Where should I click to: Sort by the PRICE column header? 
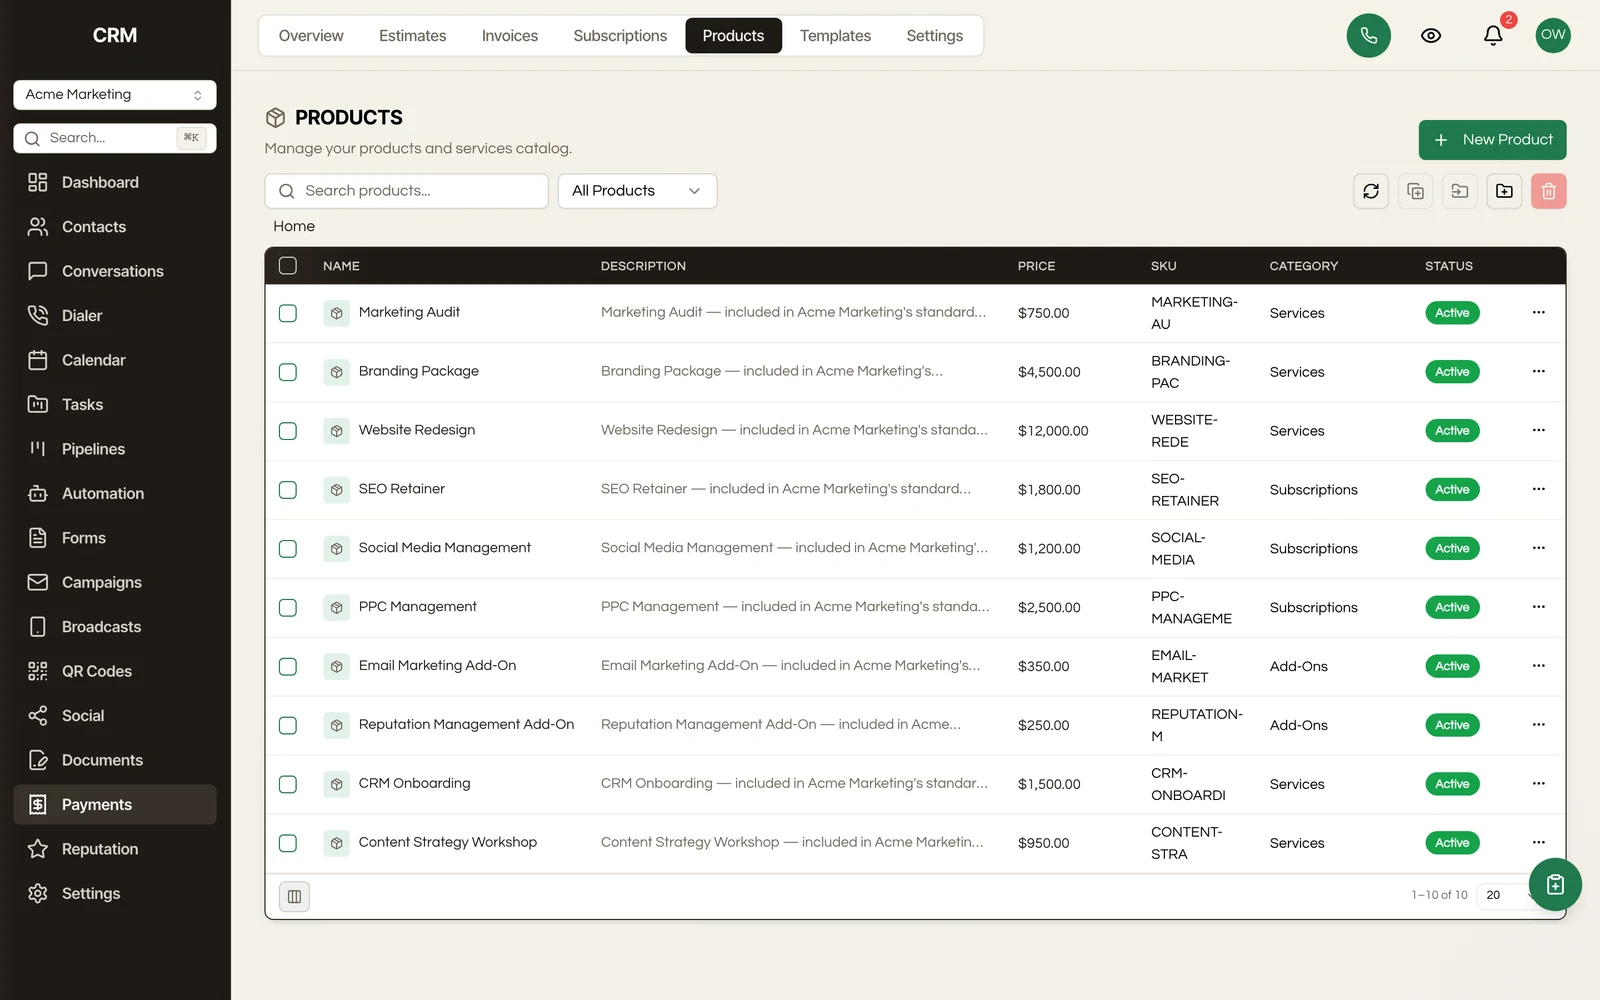(1036, 266)
